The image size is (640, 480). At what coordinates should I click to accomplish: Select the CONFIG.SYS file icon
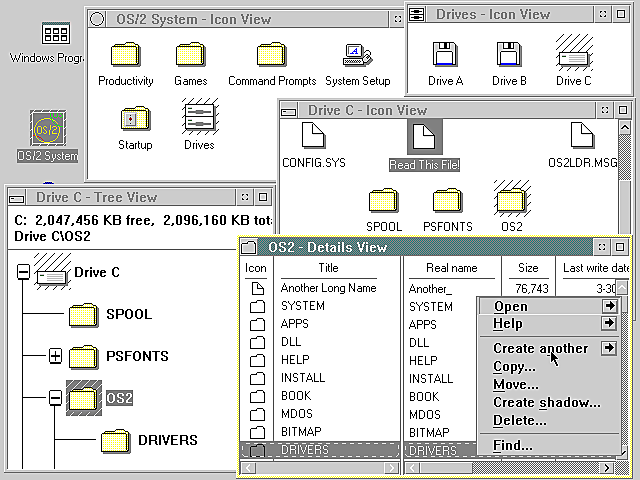pyautogui.click(x=313, y=135)
